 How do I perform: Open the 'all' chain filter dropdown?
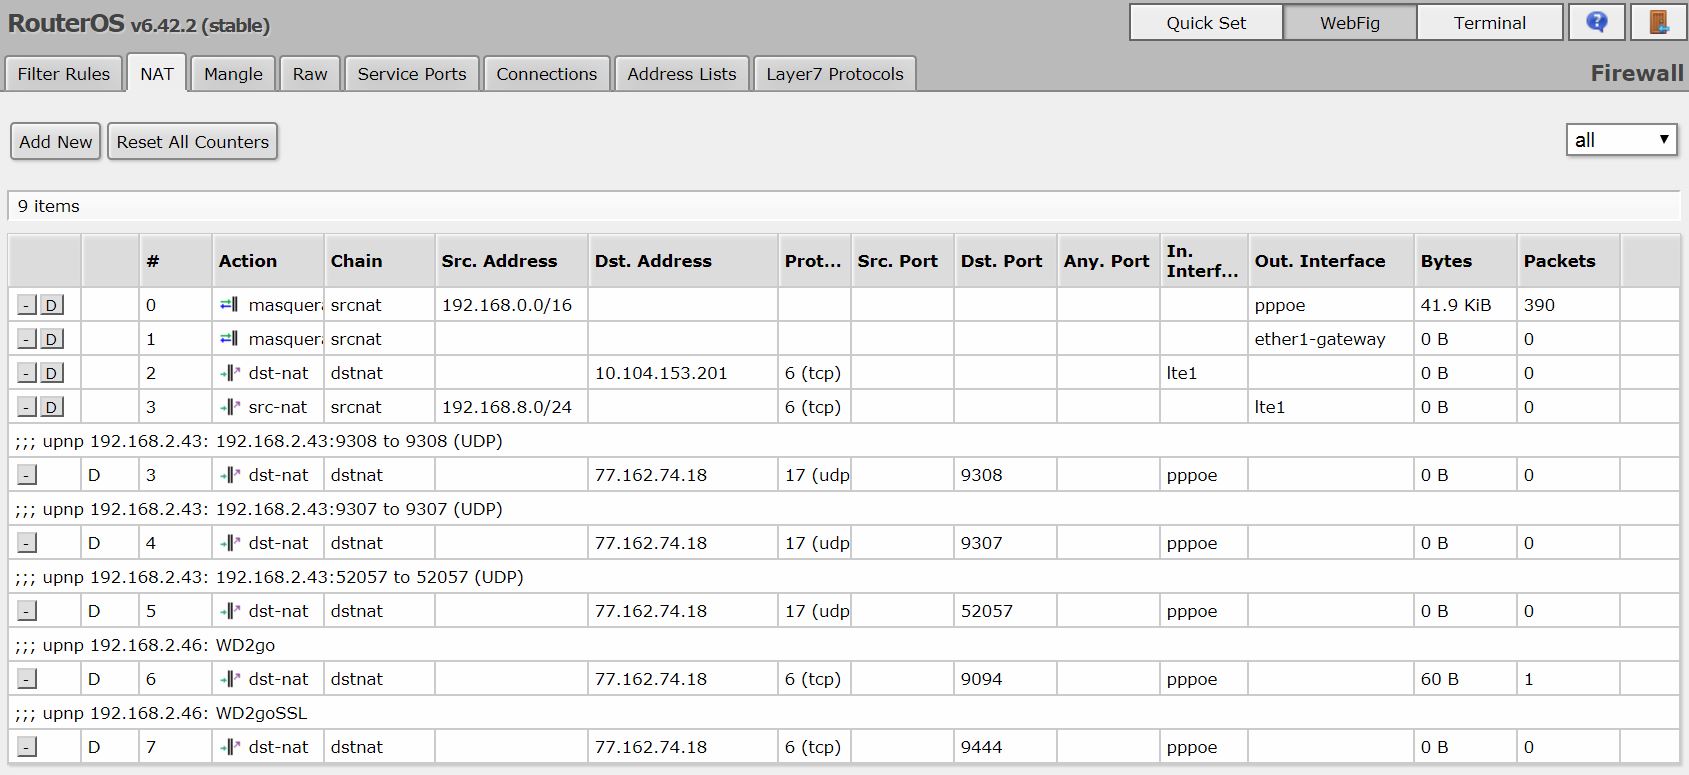pyautogui.click(x=1621, y=140)
